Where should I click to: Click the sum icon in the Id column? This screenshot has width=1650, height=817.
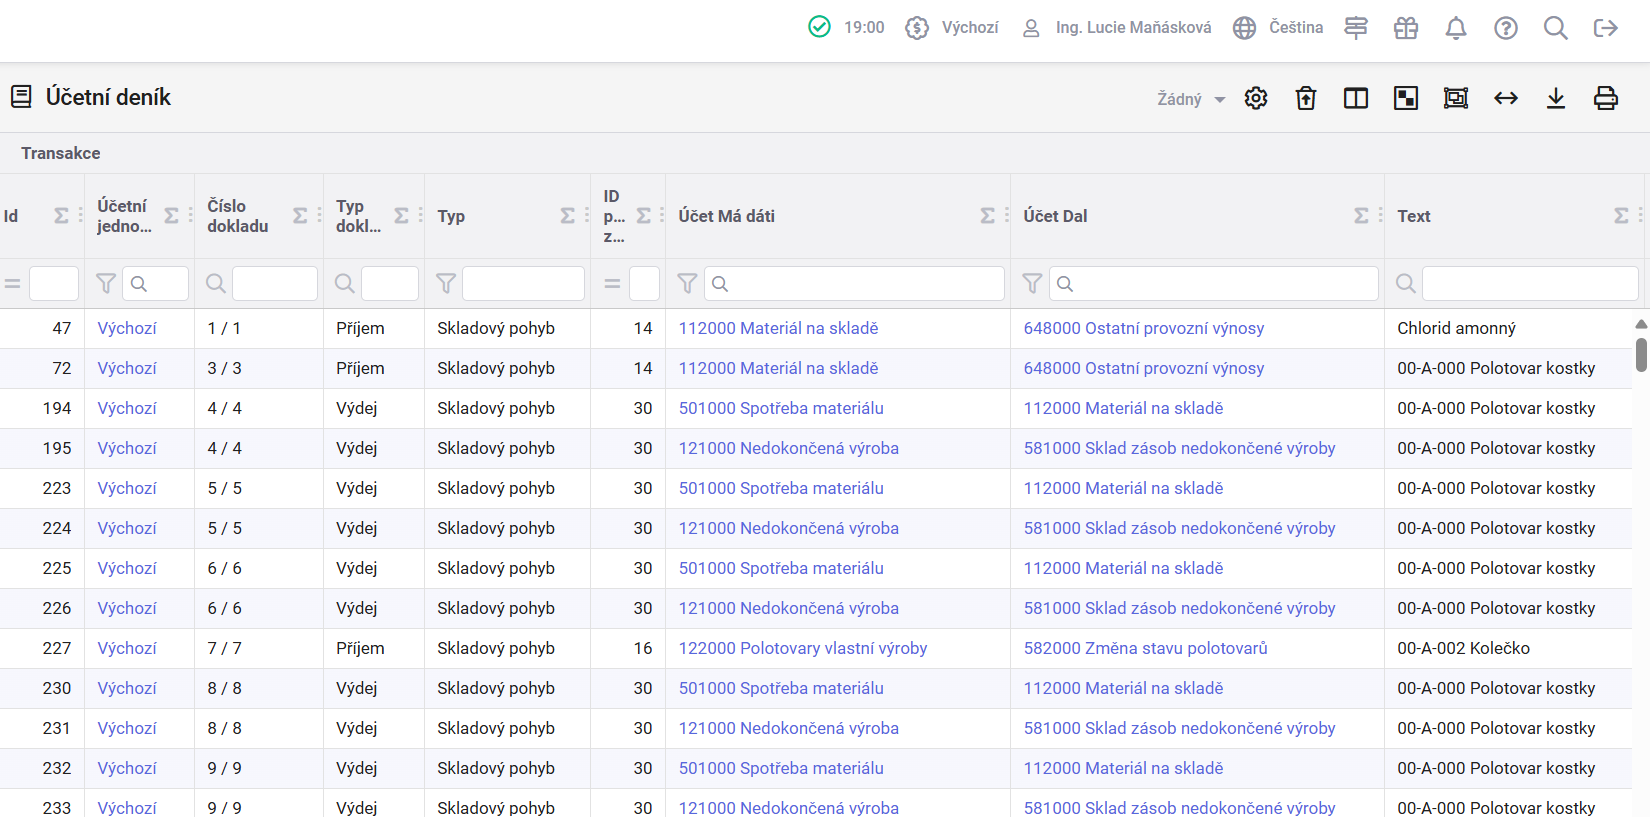[61, 216]
